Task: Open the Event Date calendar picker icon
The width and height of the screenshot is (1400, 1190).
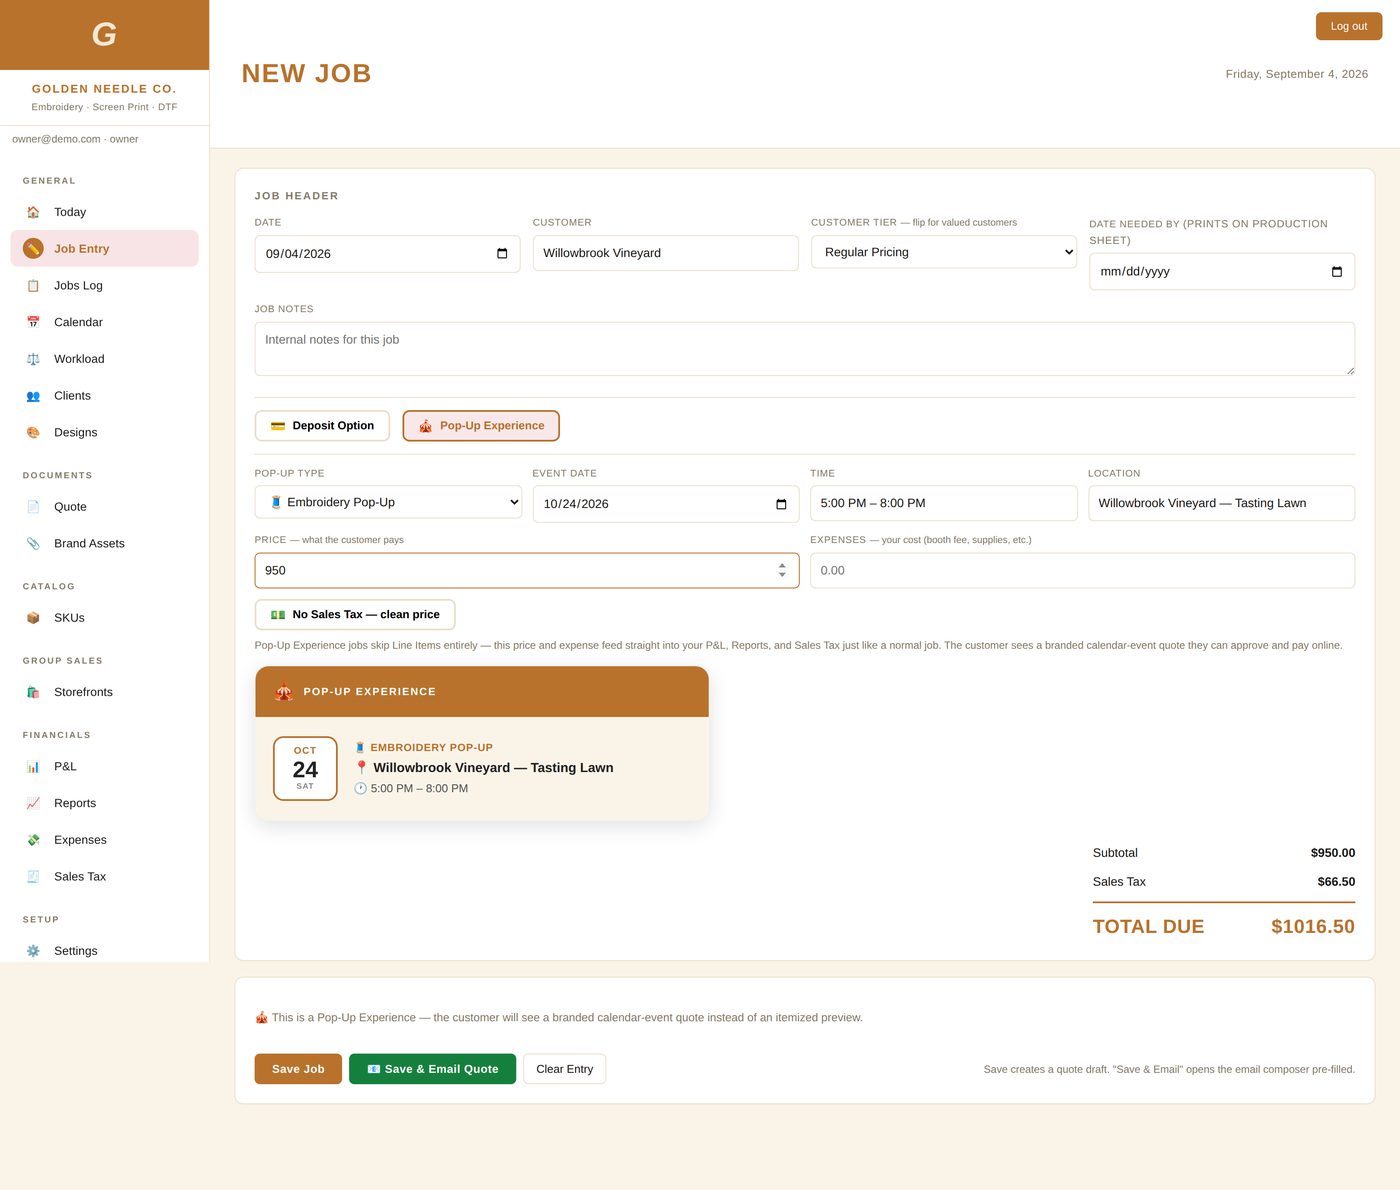Action: click(781, 504)
